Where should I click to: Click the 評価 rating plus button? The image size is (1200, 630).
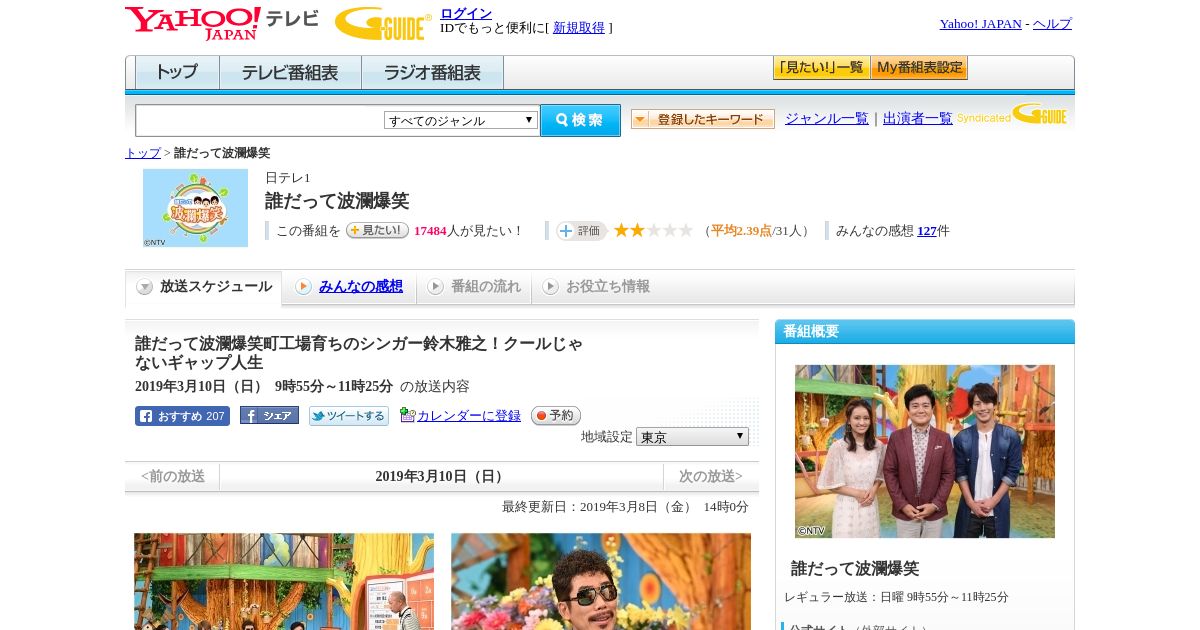point(581,231)
